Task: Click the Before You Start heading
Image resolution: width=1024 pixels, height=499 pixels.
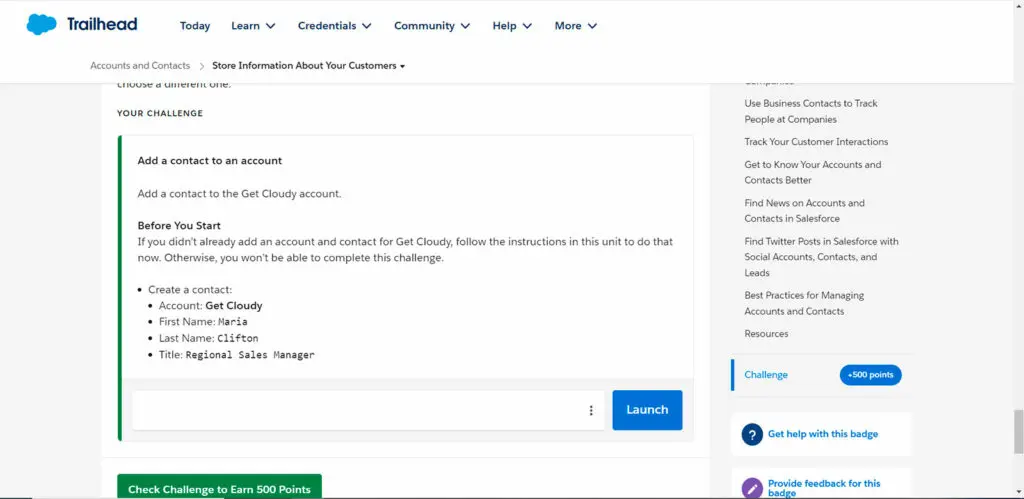Action: pos(179,226)
